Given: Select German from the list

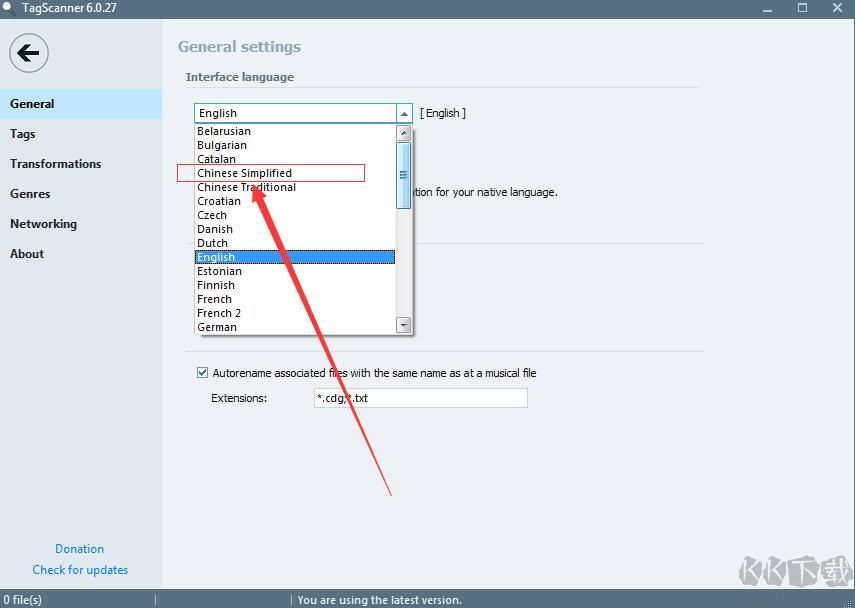Looking at the screenshot, I should click(295, 327).
